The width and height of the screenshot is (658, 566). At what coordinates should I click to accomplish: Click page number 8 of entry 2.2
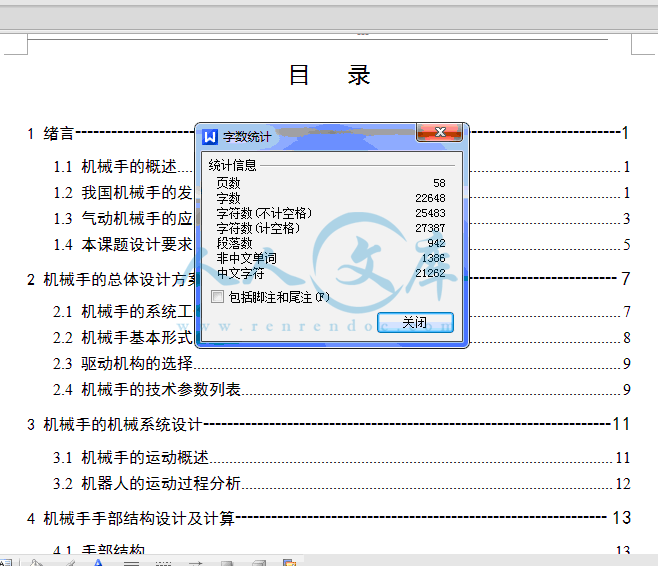pos(627,338)
